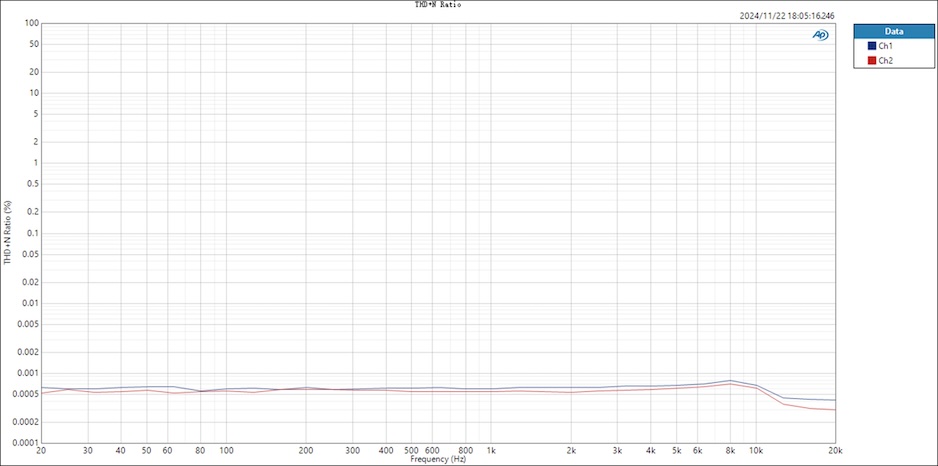The image size is (938, 466).
Task: Click the red Ch2 trace end at 20k
Action: point(834,410)
